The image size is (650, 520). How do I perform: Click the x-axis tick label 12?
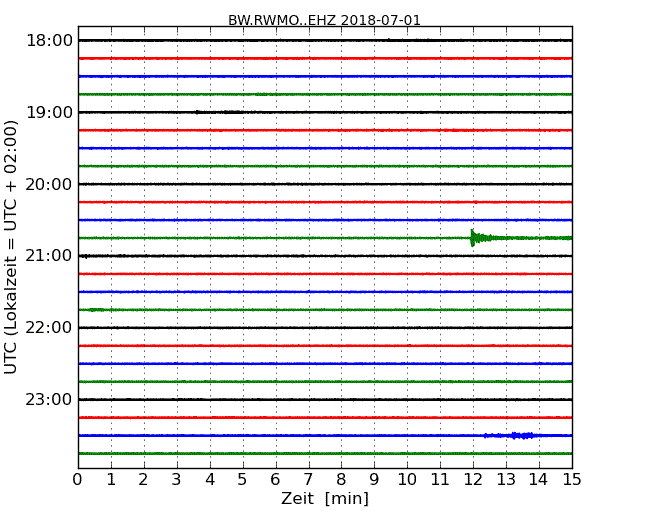point(473,480)
